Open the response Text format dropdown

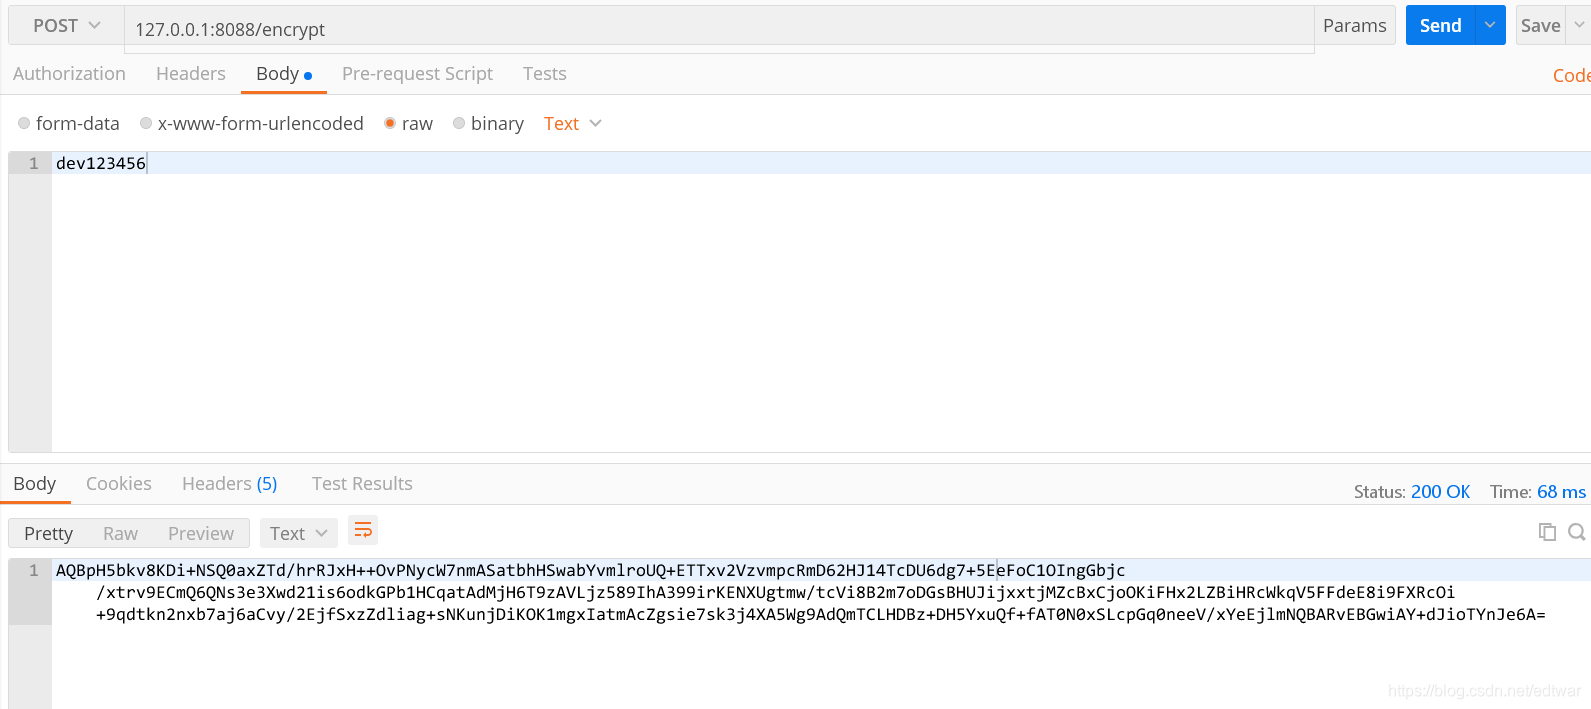click(x=298, y=533)
